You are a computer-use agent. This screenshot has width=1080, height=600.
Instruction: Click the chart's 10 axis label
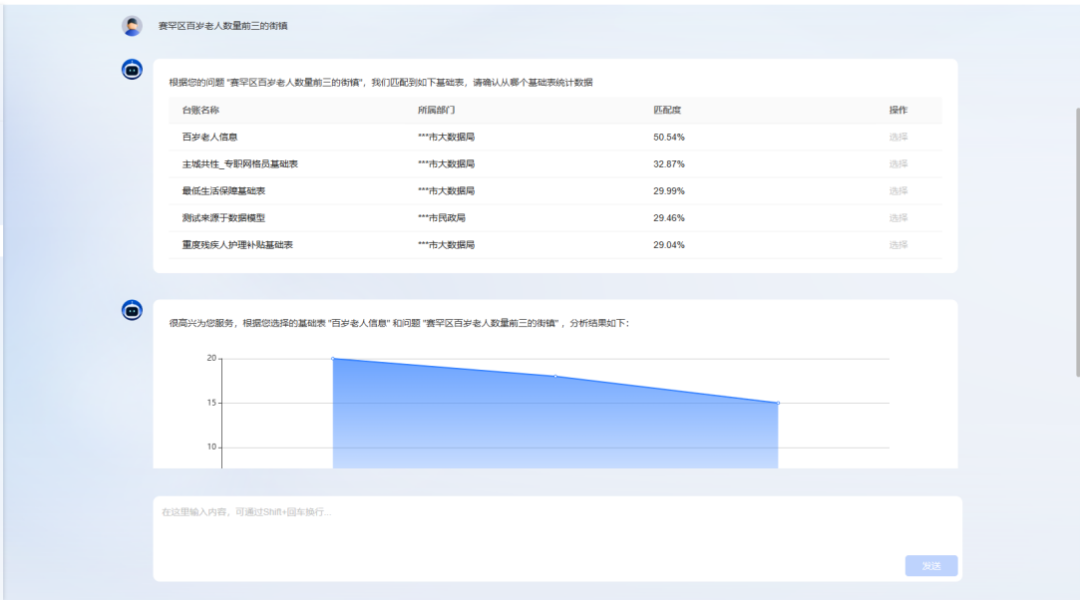[211, 447]
